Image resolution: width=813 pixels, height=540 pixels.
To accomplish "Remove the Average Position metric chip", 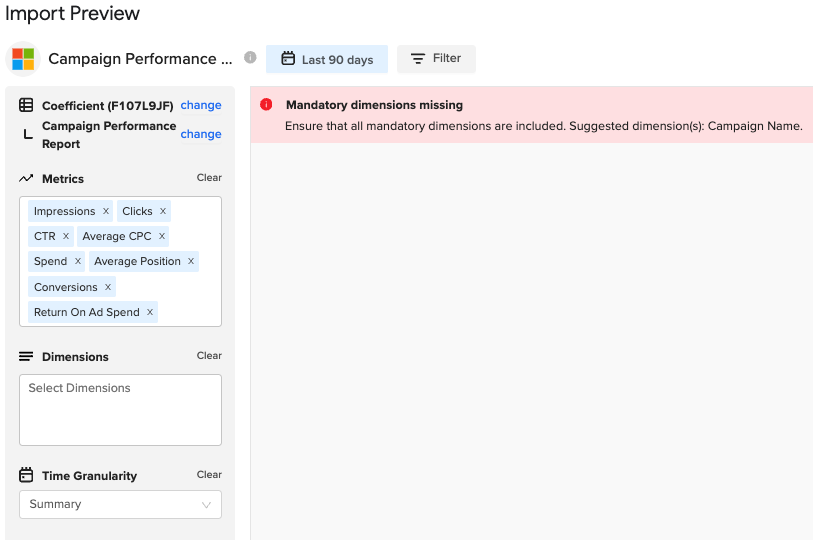I will pyautogui.click(x=191, y=261).
